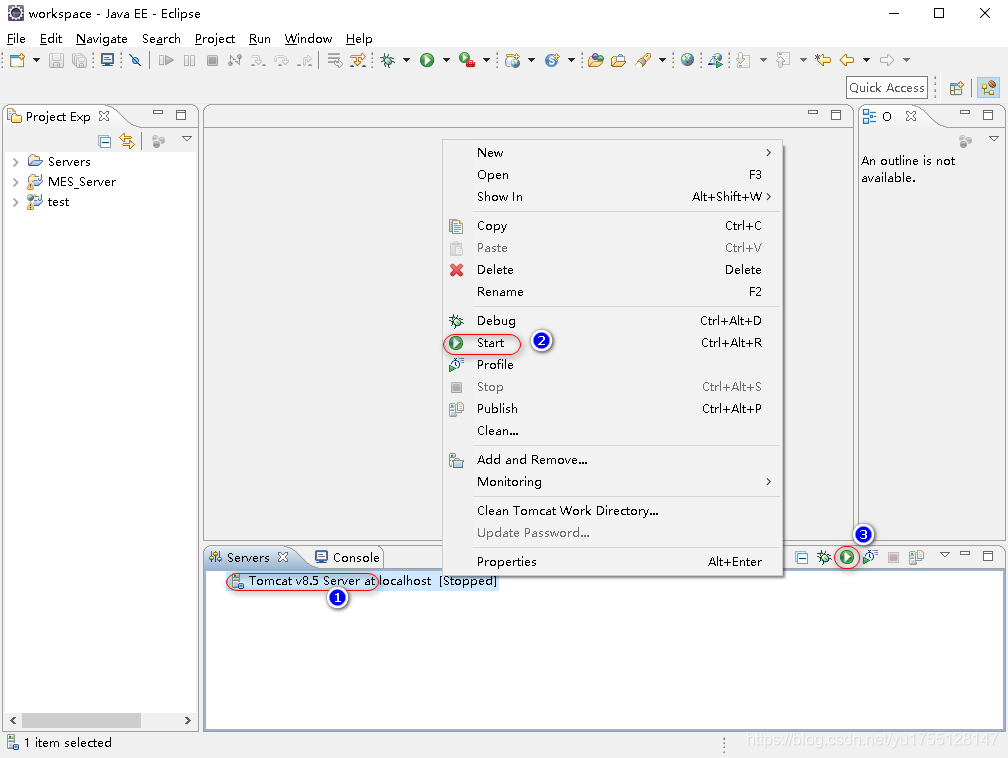Image resolution: width=1008 pixels, height=758 pixels.
Task: Click the main toolbar Debug bug icon
Action: click(388, 61)
